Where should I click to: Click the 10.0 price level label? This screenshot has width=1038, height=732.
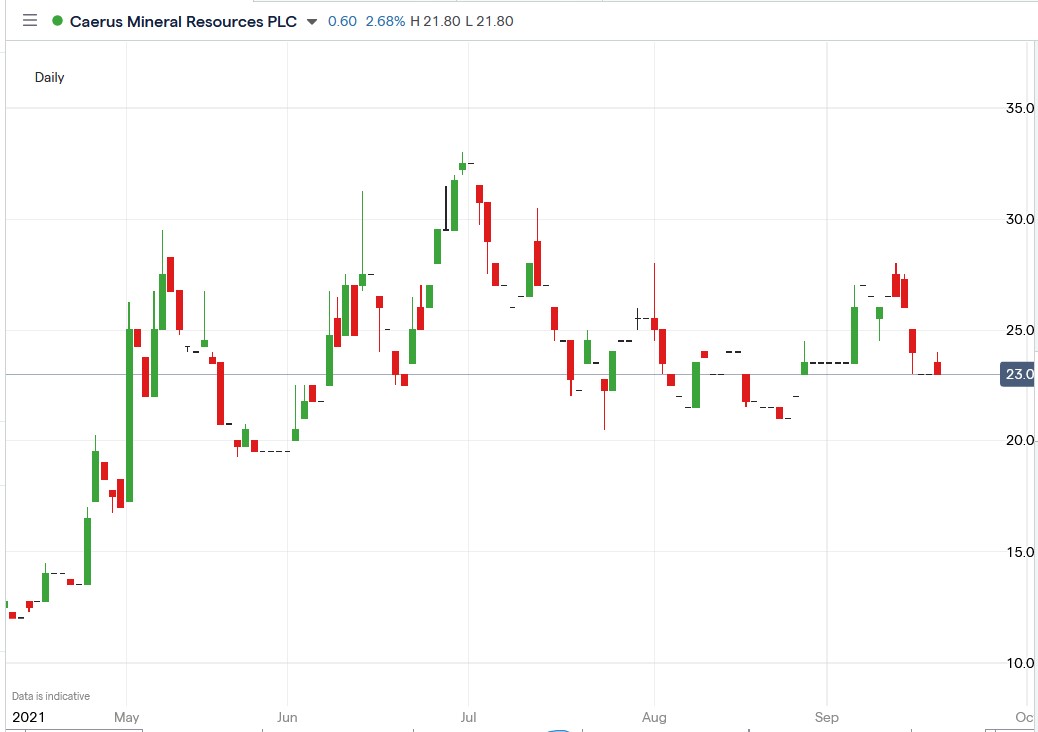click(x=1017, y=662)
